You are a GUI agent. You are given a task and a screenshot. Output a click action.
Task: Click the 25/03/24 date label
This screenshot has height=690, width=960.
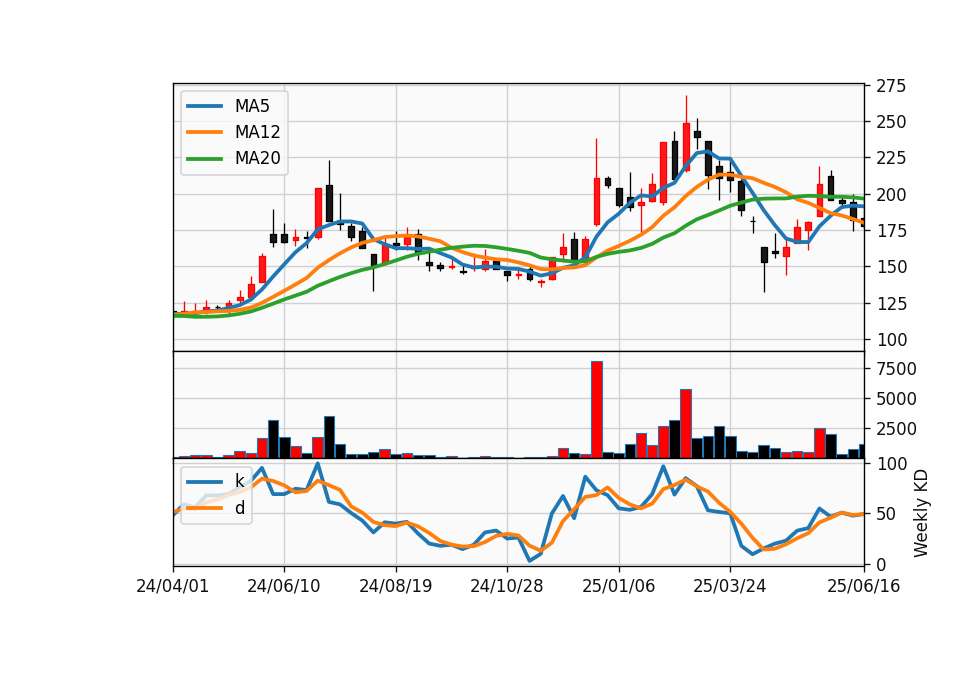pos(730,586)
